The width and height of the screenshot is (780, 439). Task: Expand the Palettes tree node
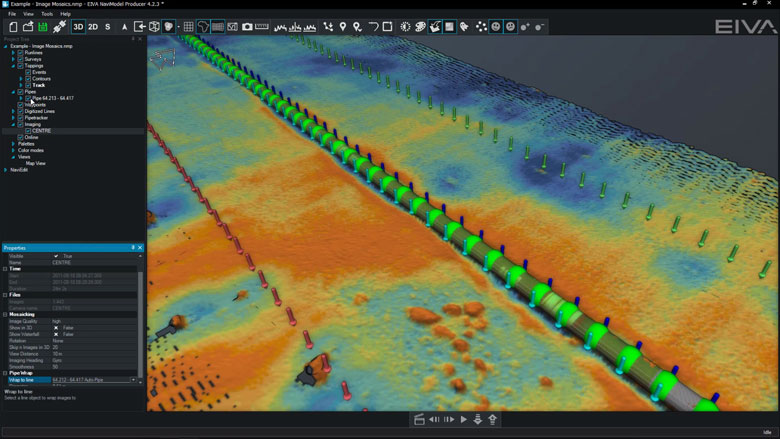coord(13,144)
